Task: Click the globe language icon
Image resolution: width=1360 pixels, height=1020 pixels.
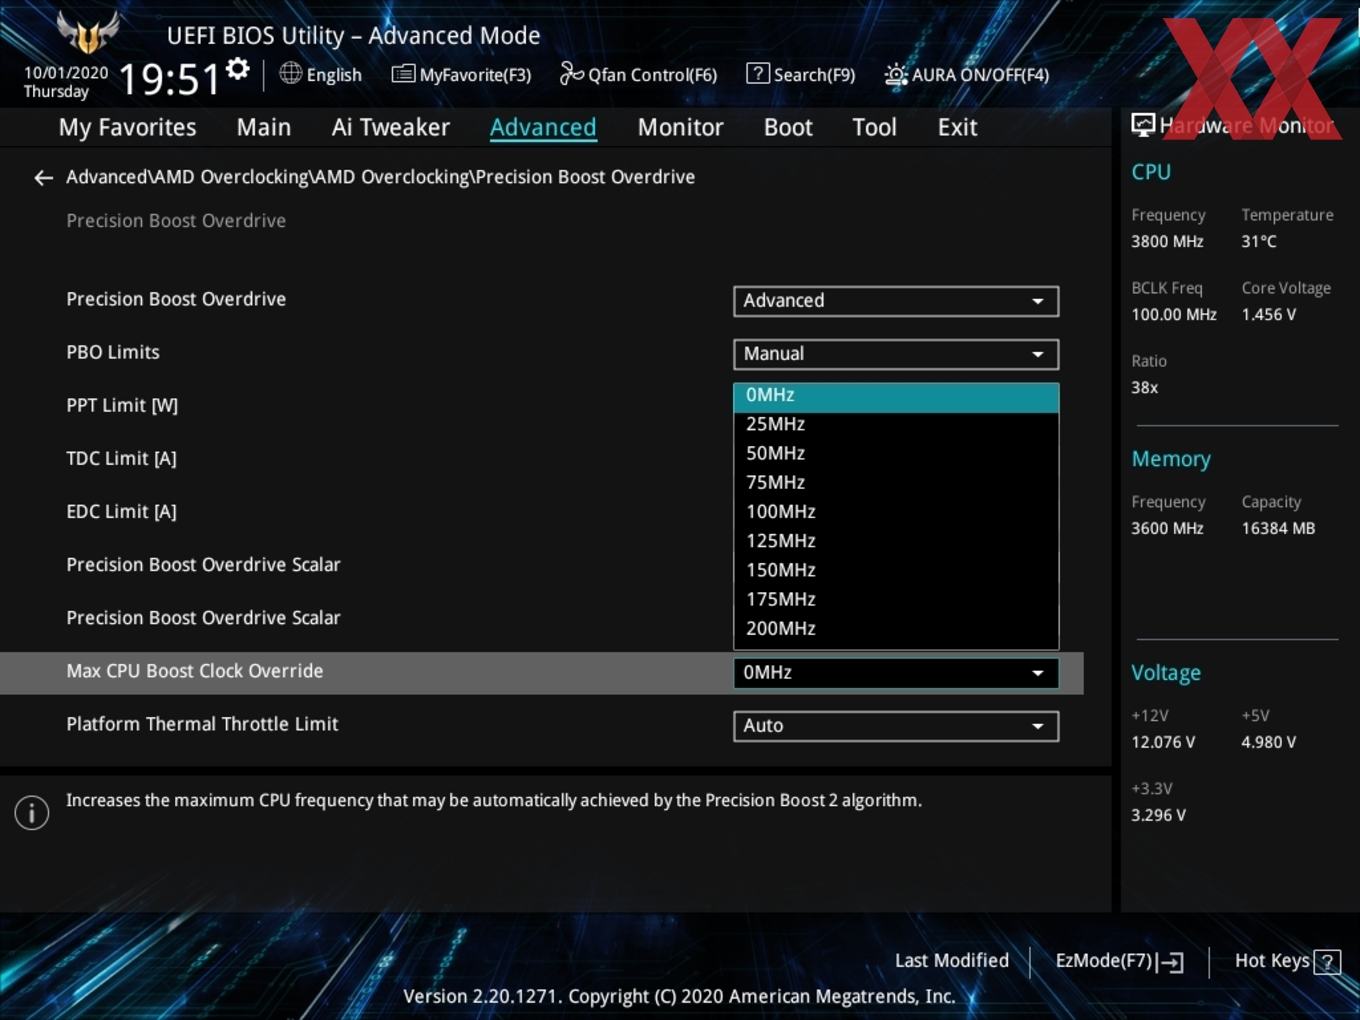Action: [x=291, y=73]
